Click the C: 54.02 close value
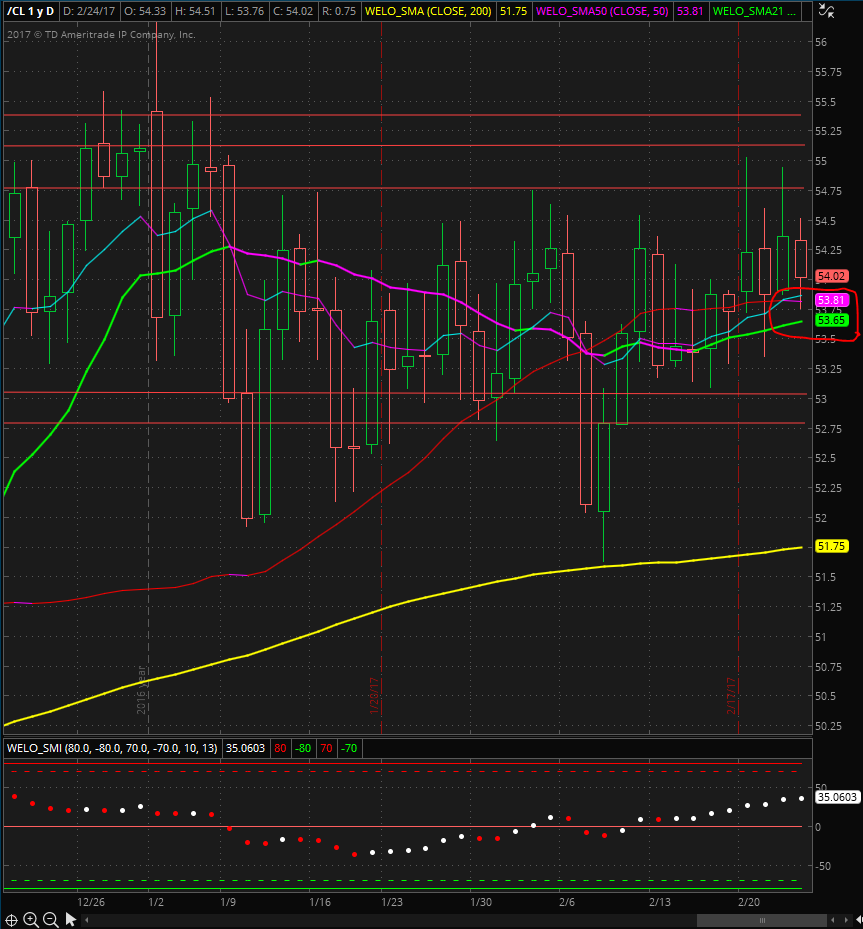Screen dimensions: 863x929 (x=293, y=11)
